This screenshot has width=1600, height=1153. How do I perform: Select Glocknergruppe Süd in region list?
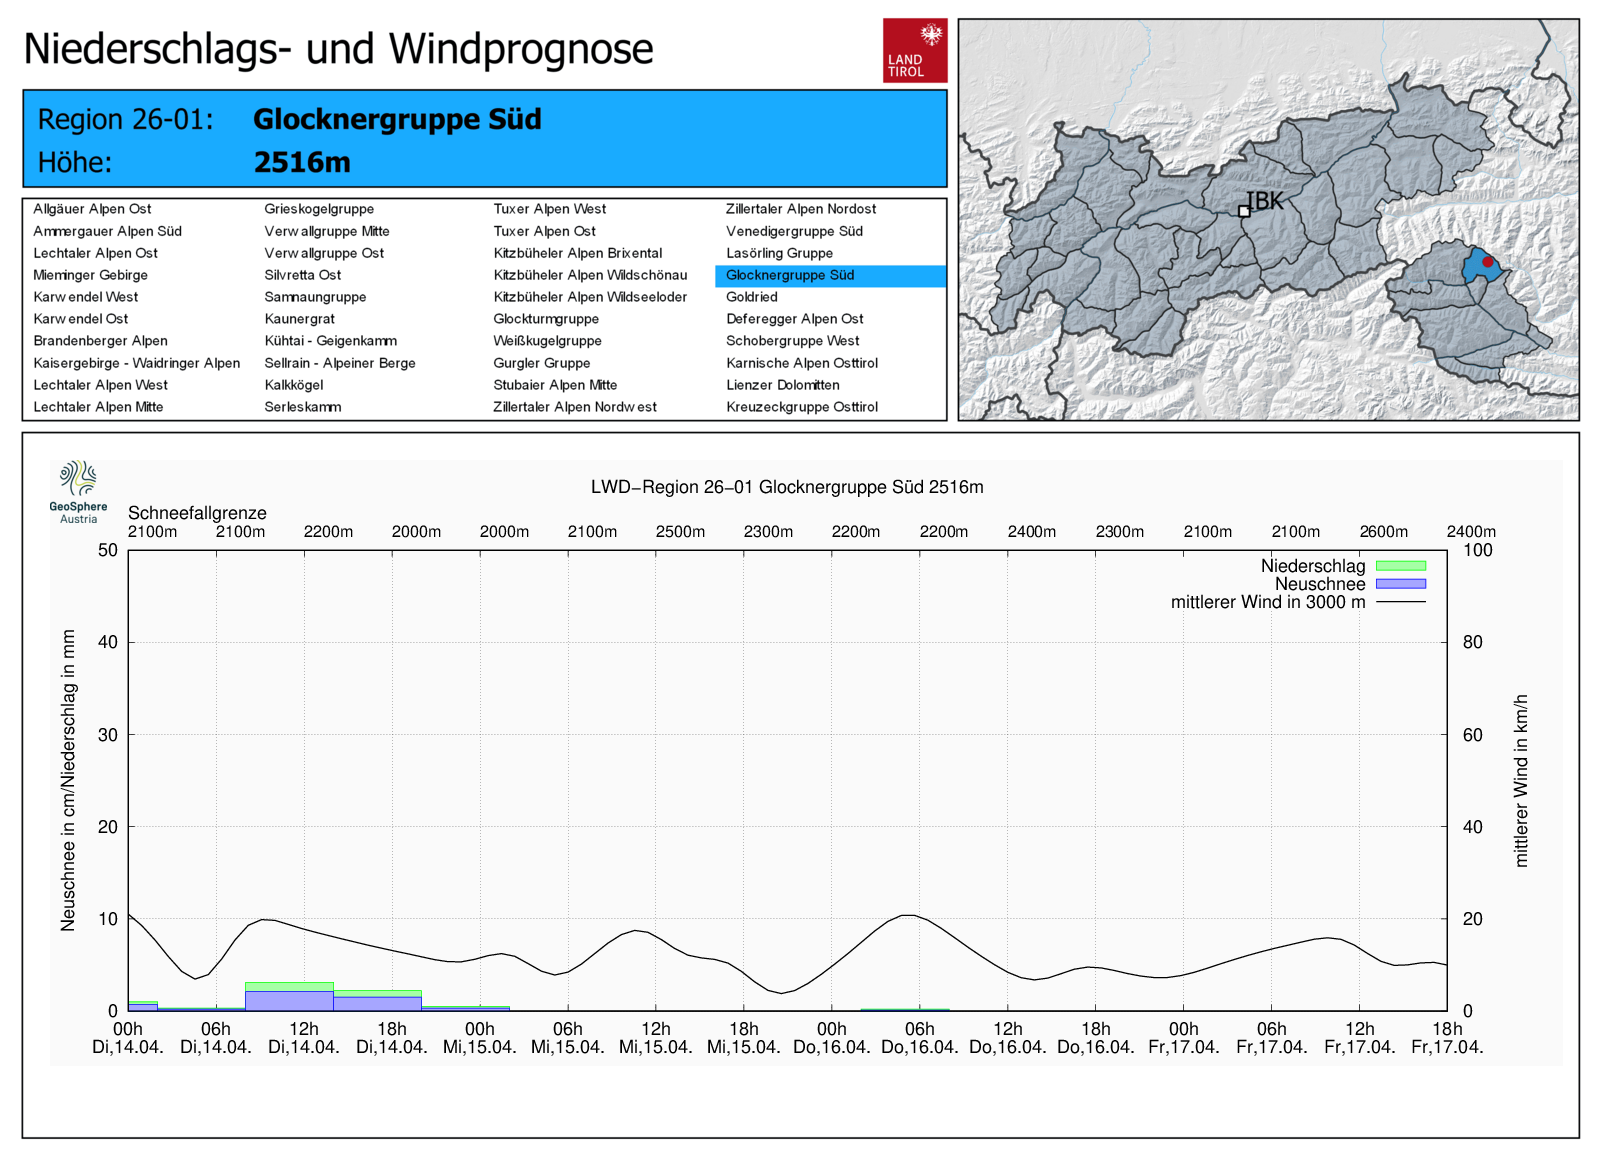click(x=790, y=275)
